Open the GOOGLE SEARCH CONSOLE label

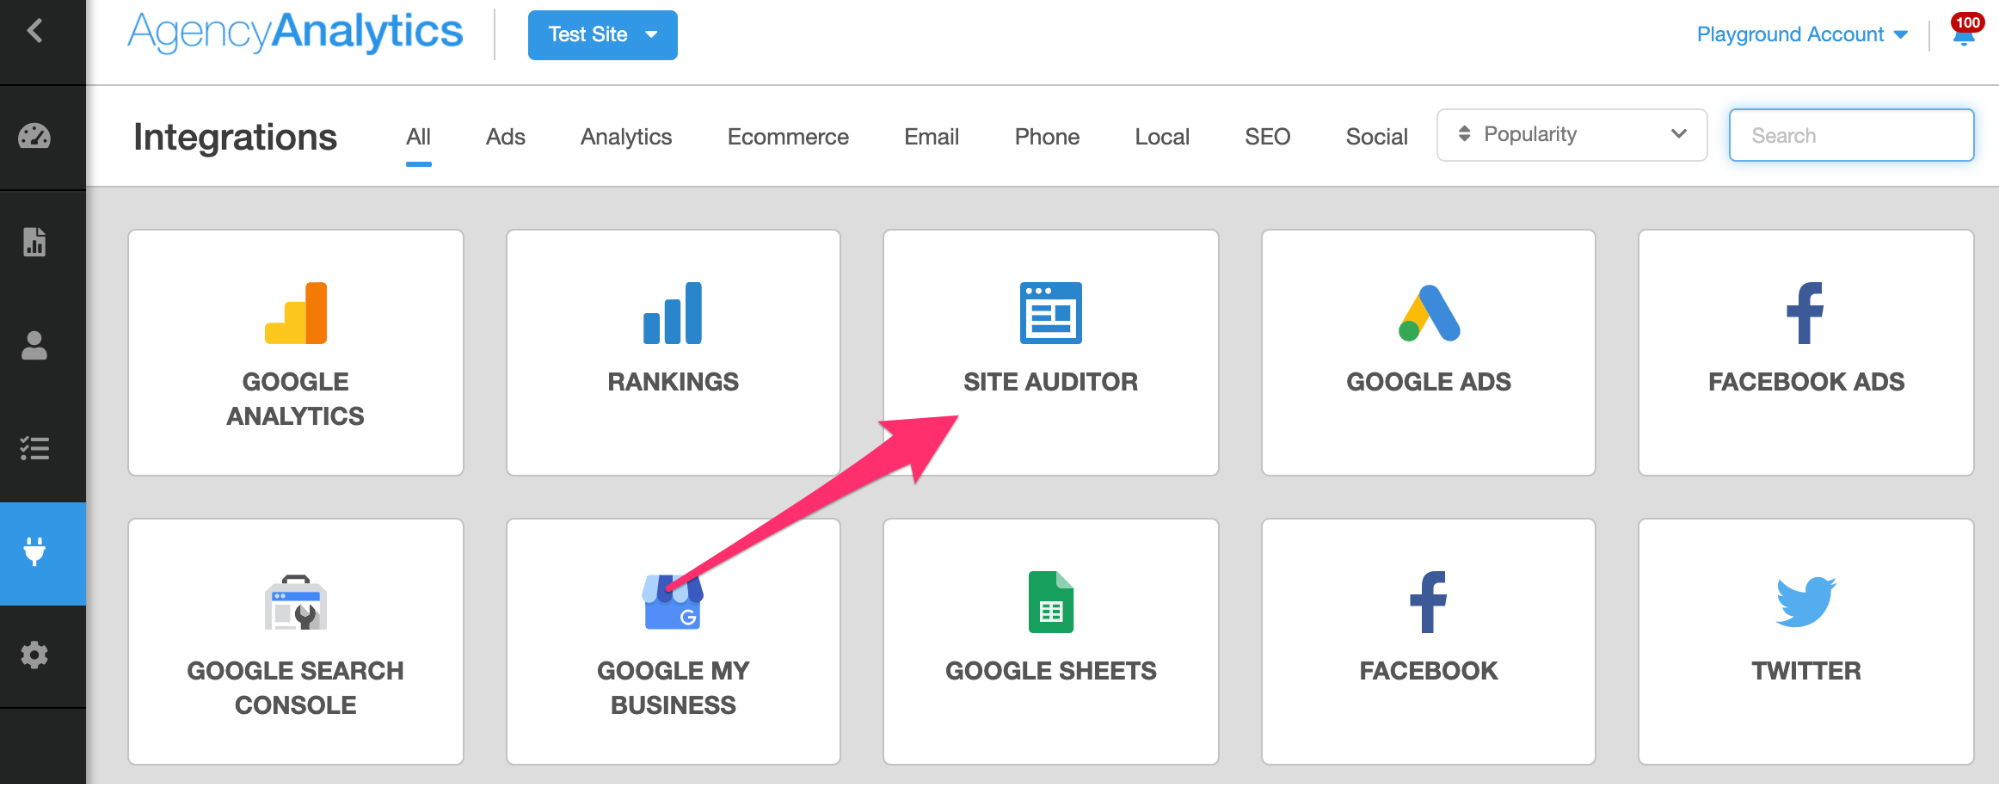pos(296,688)
